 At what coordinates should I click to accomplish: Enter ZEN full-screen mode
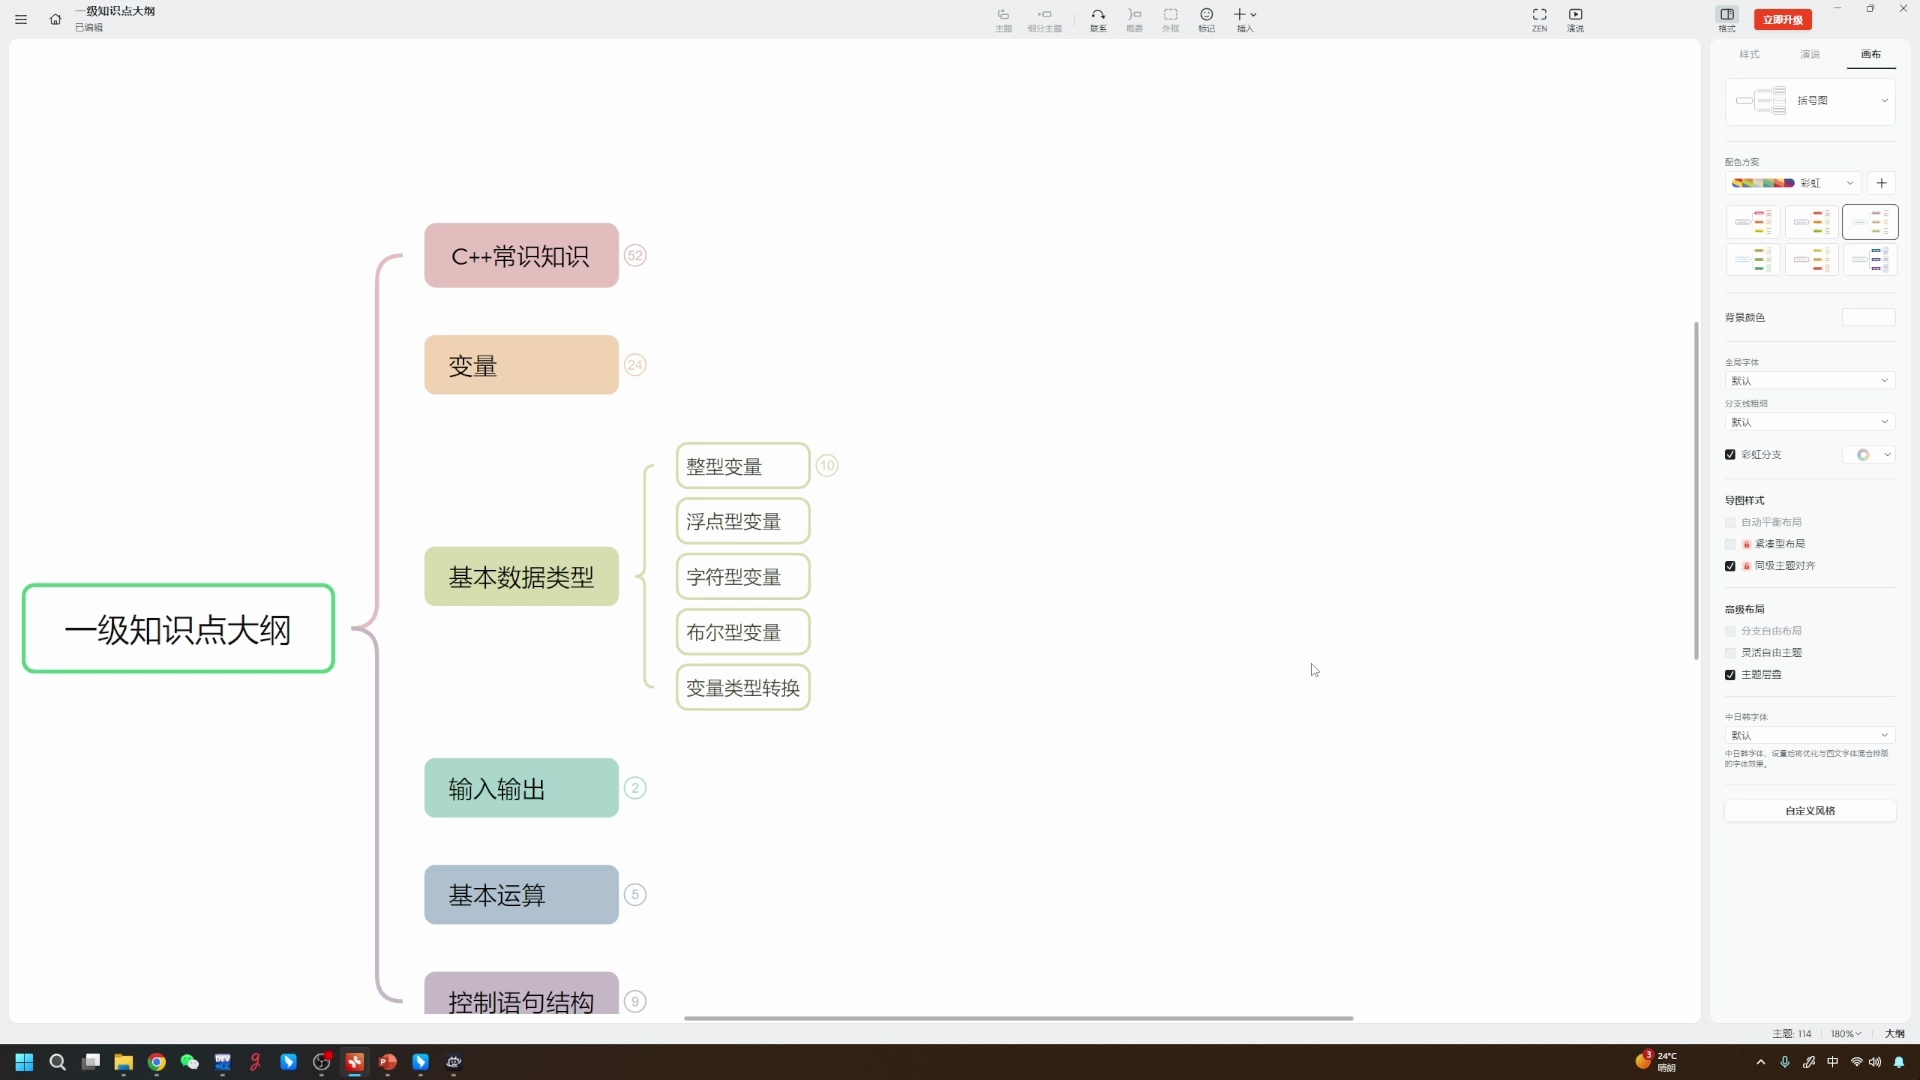click(x=1539, y=20)
